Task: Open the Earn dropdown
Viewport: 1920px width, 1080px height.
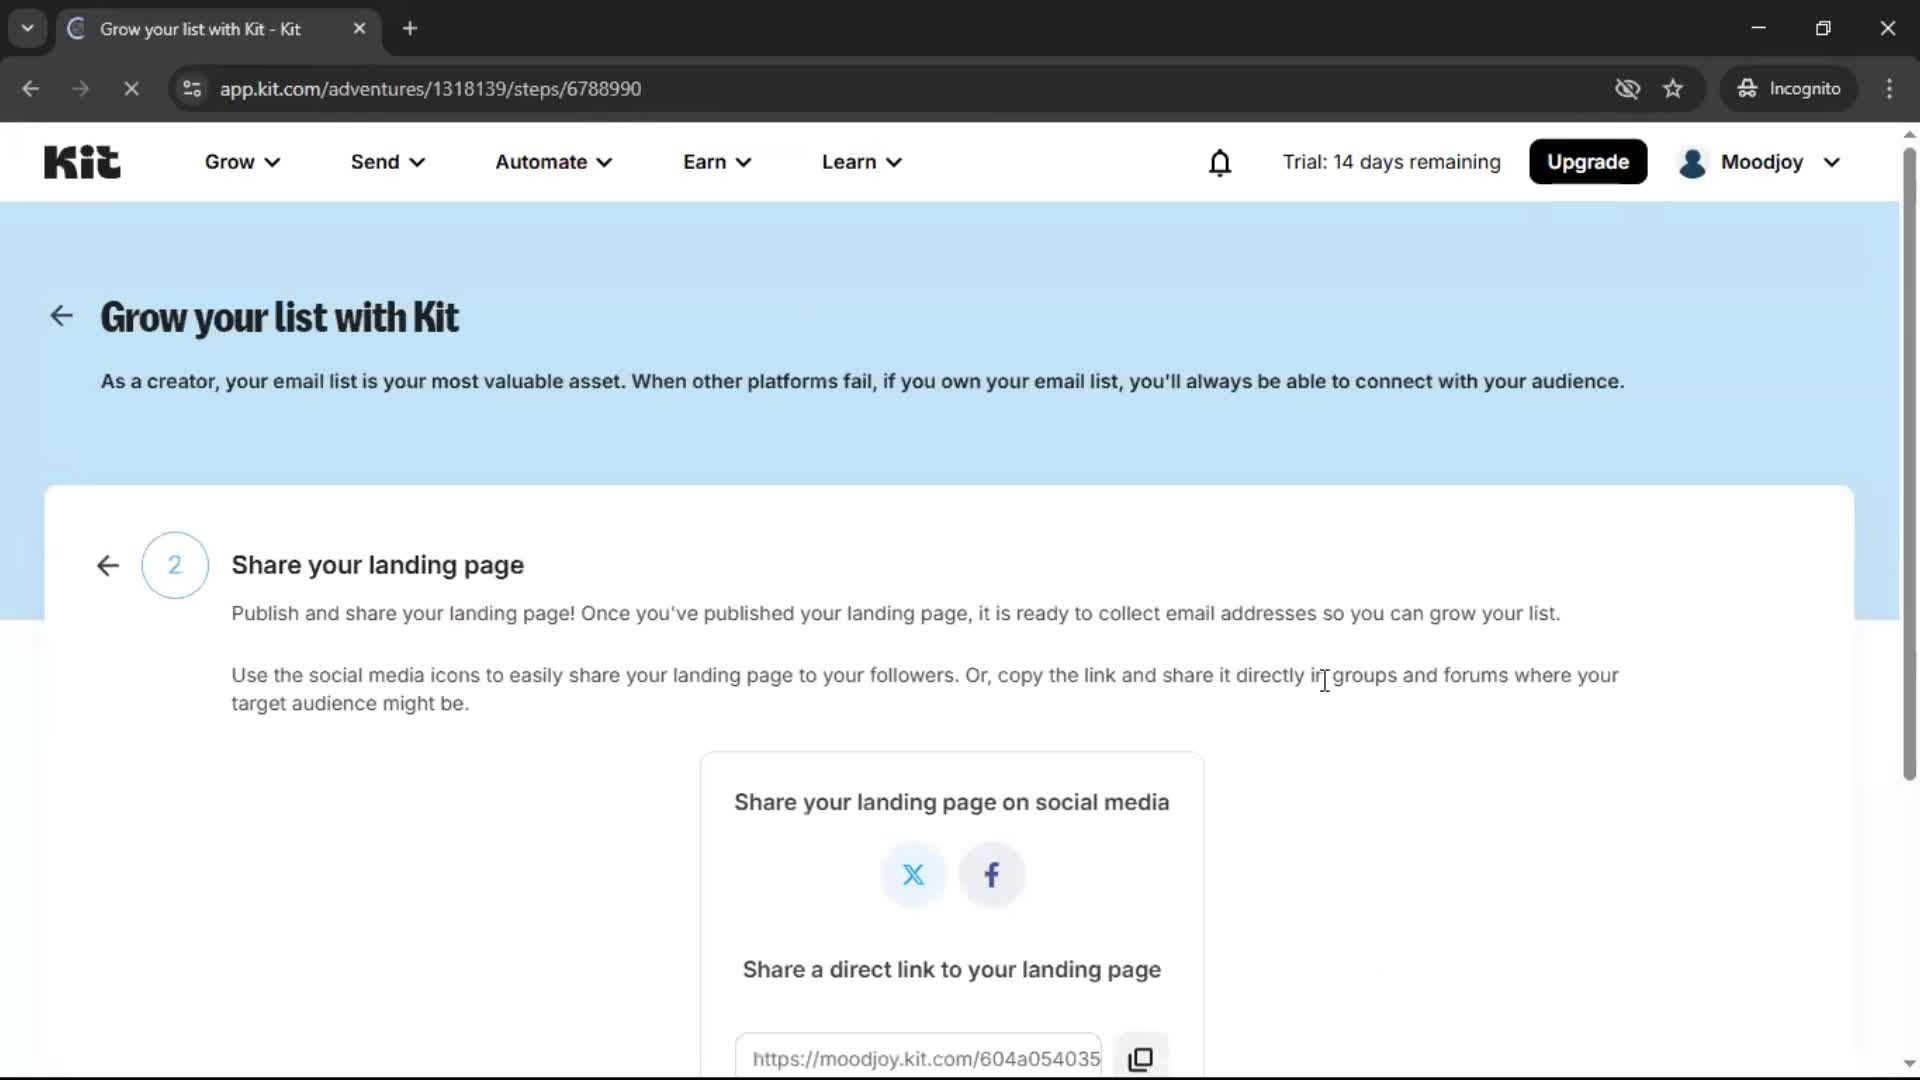Action: pyautogui.click(x=716, y=162)
